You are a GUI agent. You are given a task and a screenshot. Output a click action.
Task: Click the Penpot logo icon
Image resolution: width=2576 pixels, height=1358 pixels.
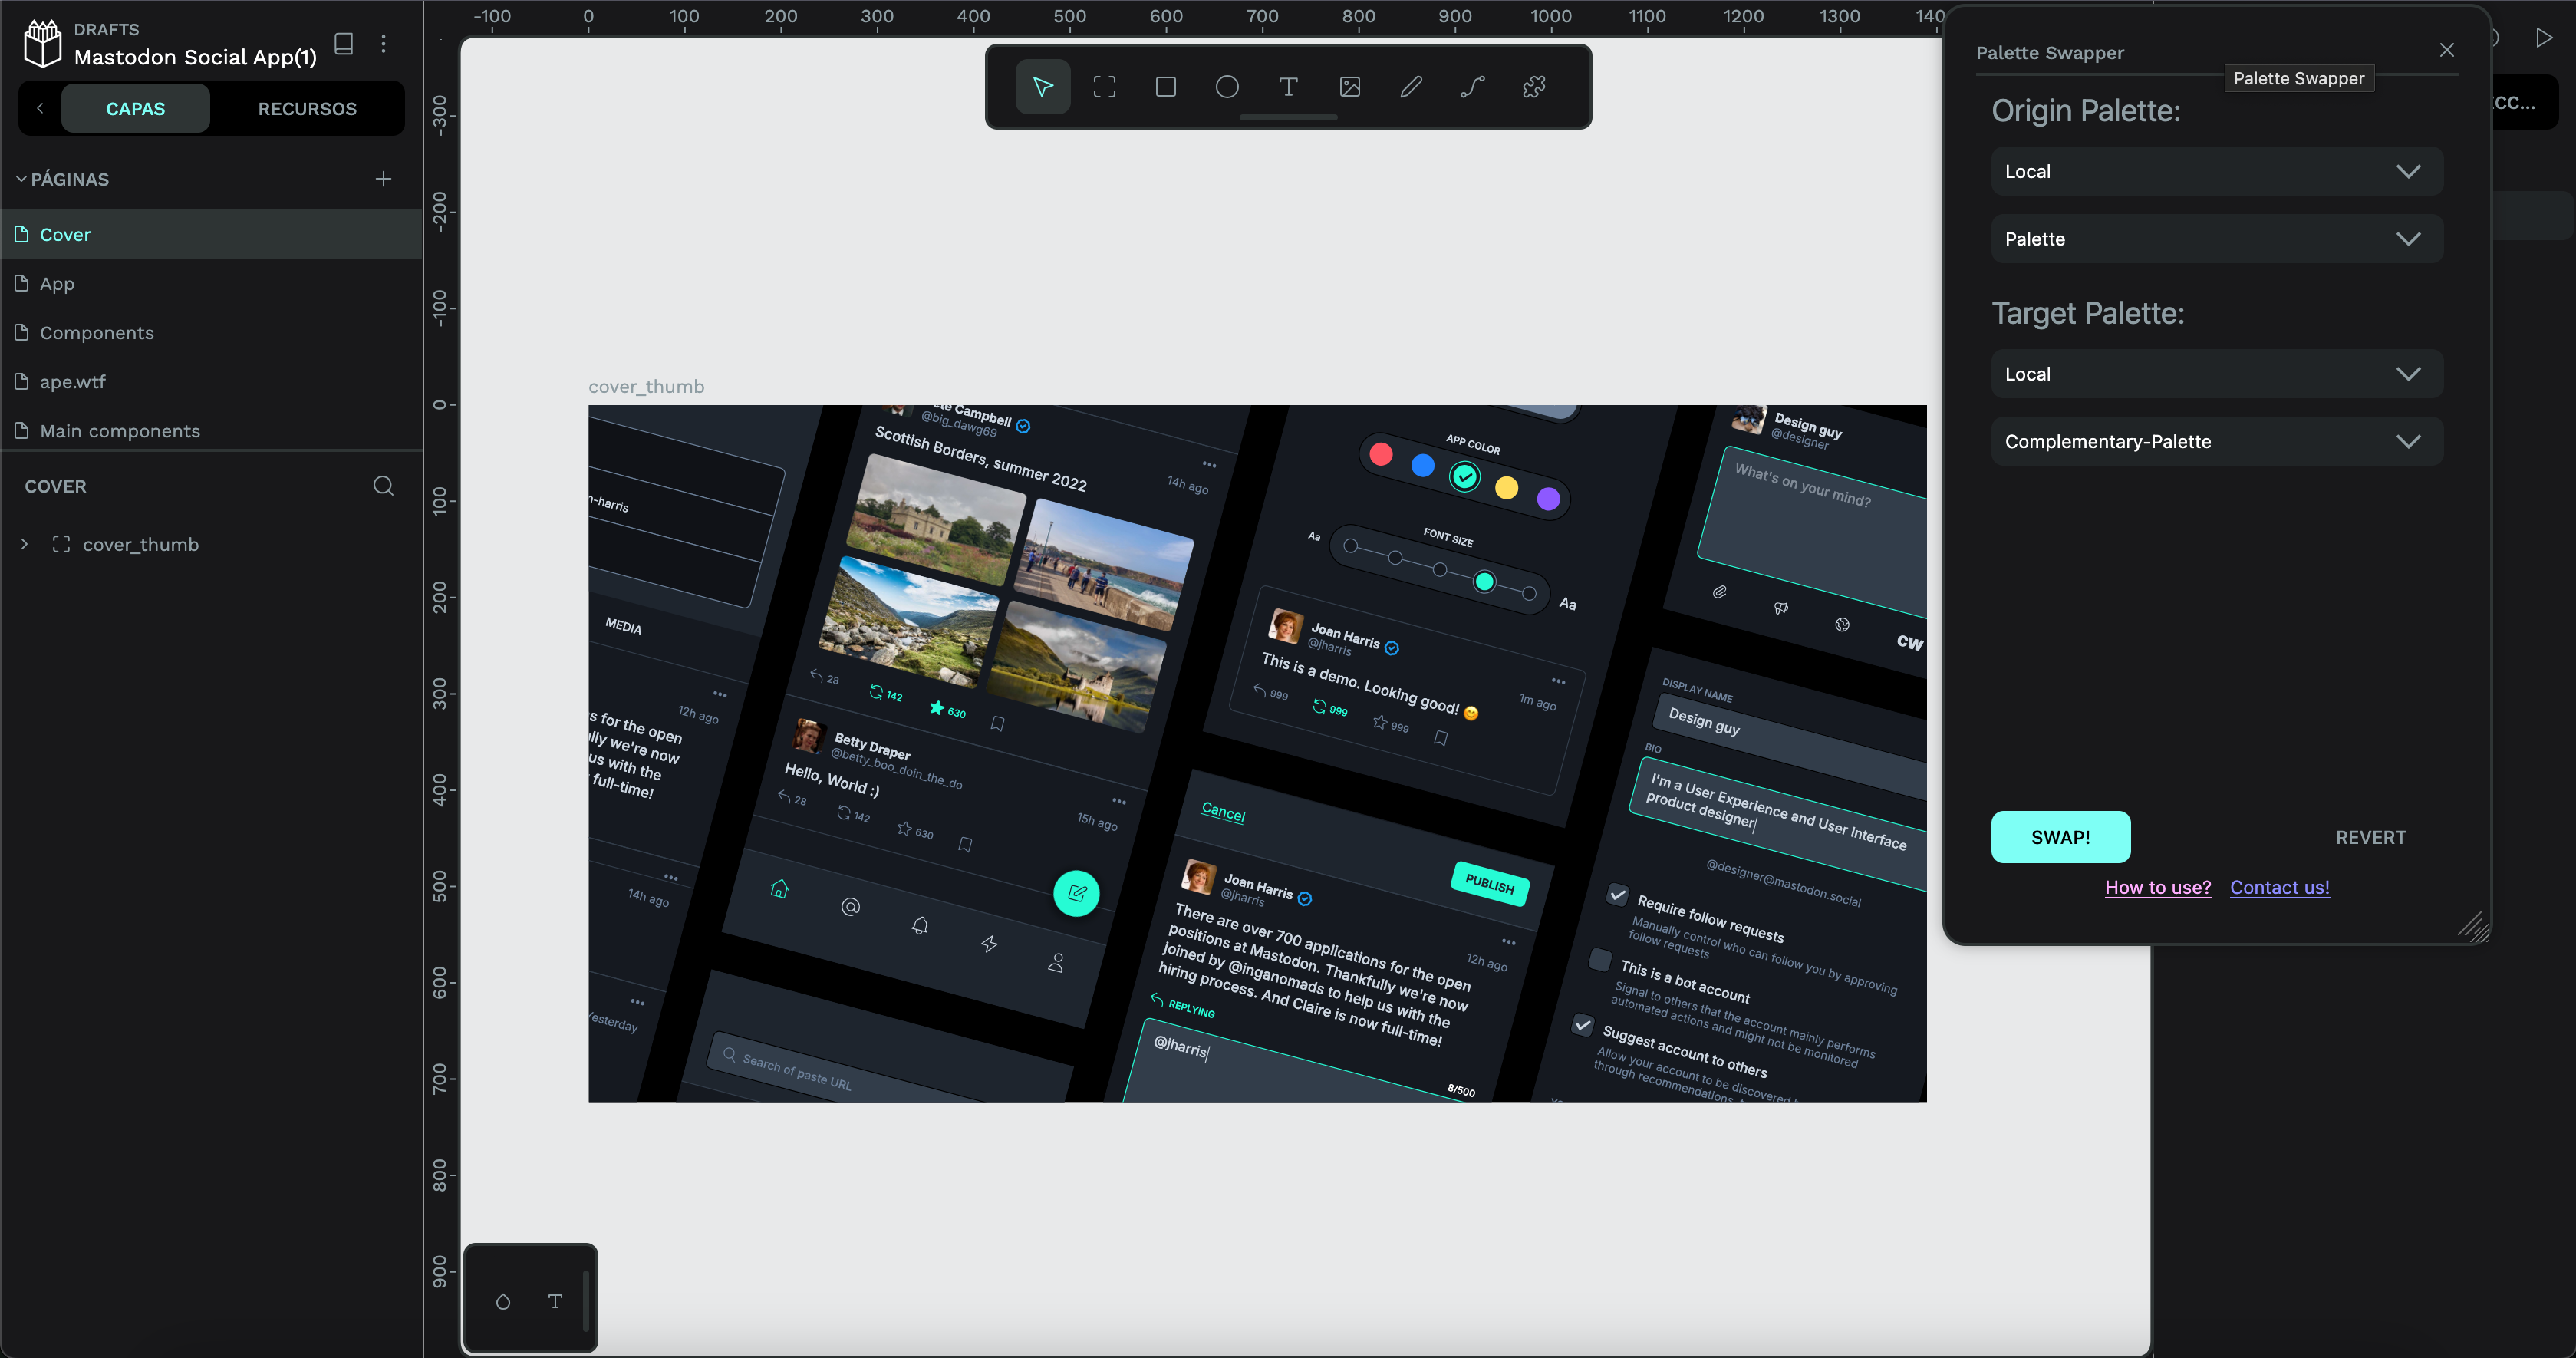click(x=42, y=44)
